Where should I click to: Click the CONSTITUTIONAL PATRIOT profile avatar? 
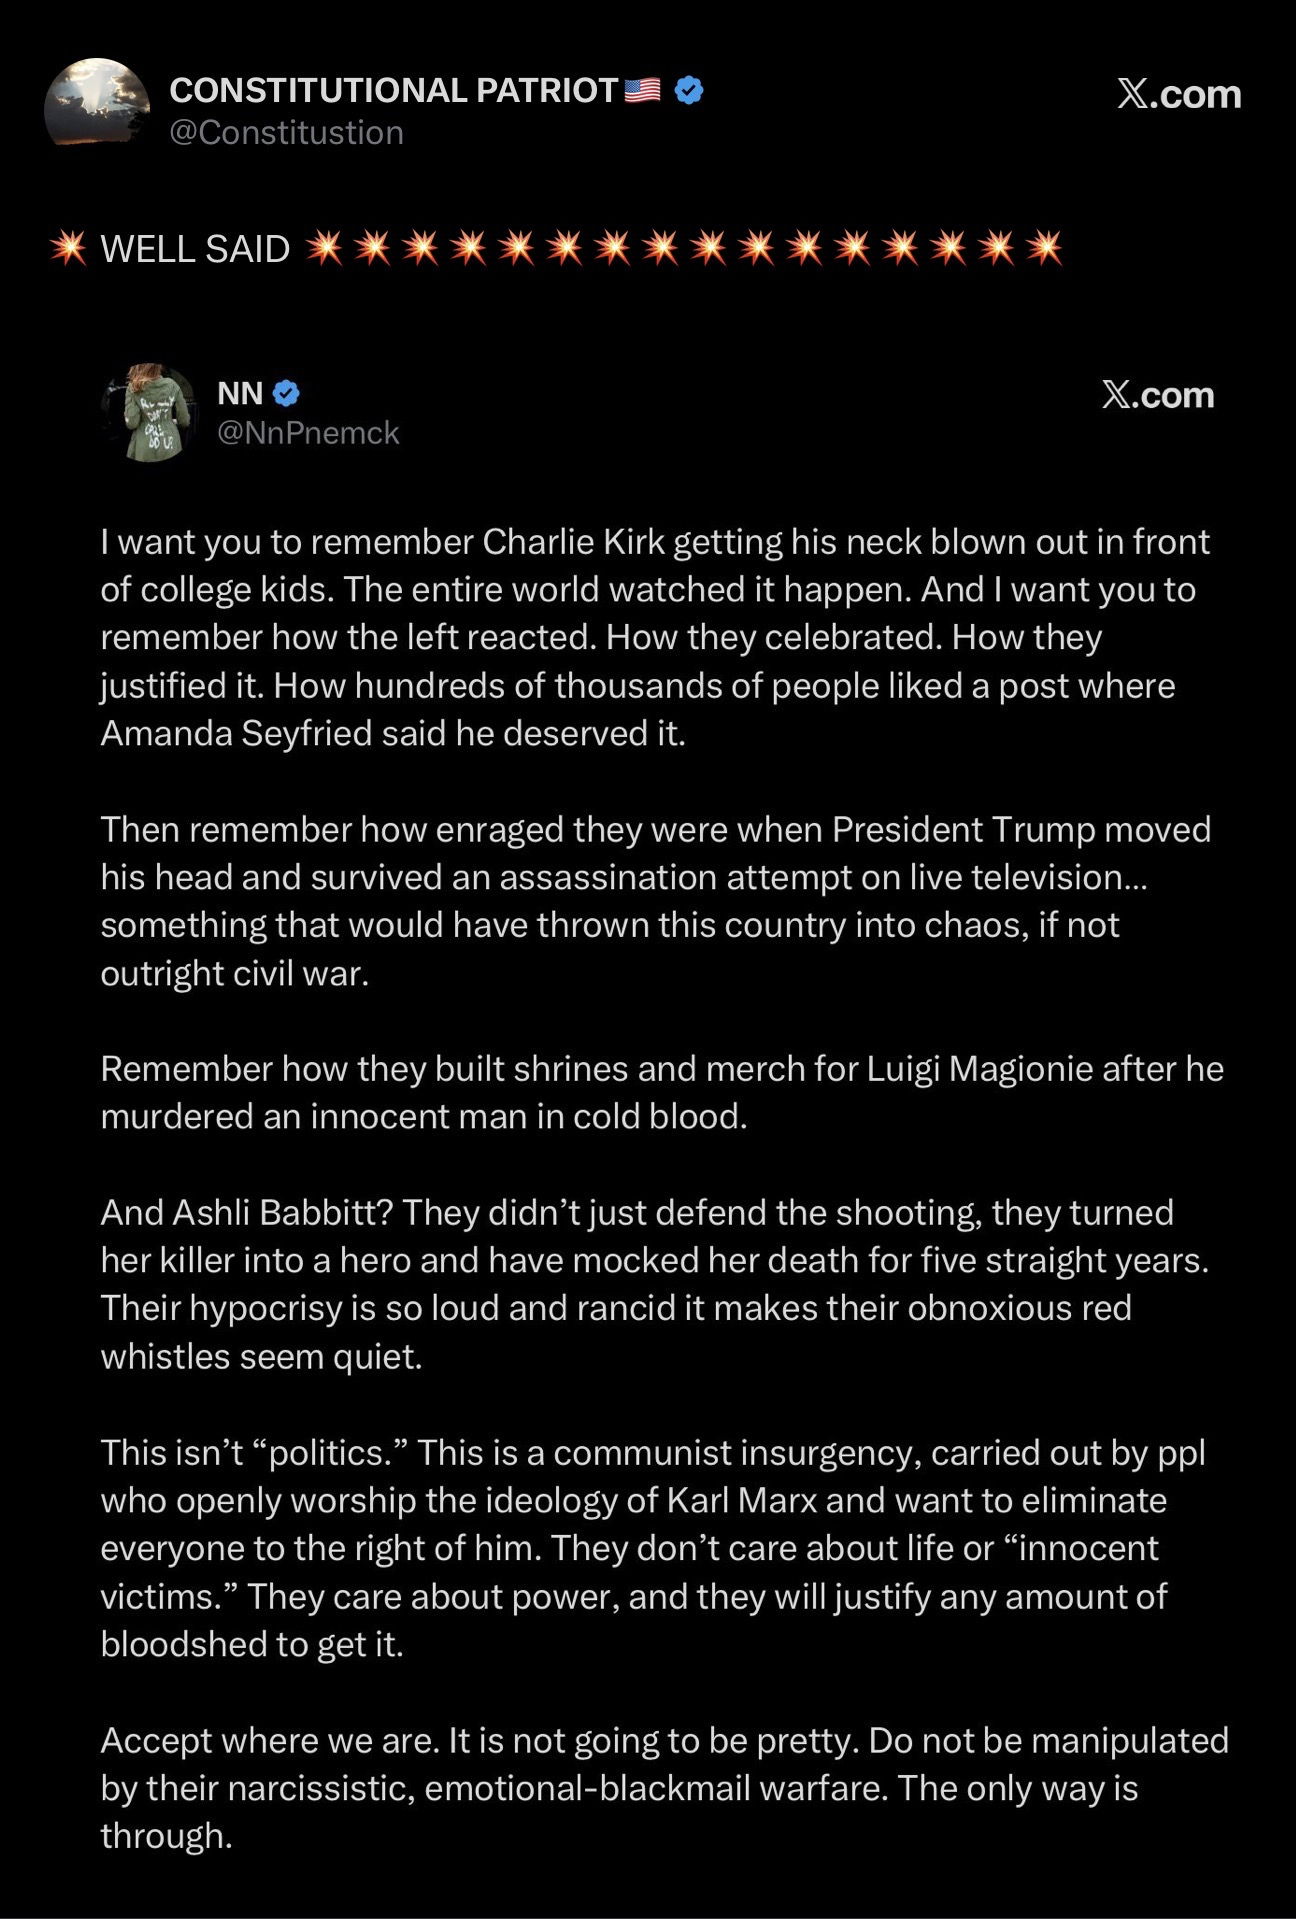point(97,103)
